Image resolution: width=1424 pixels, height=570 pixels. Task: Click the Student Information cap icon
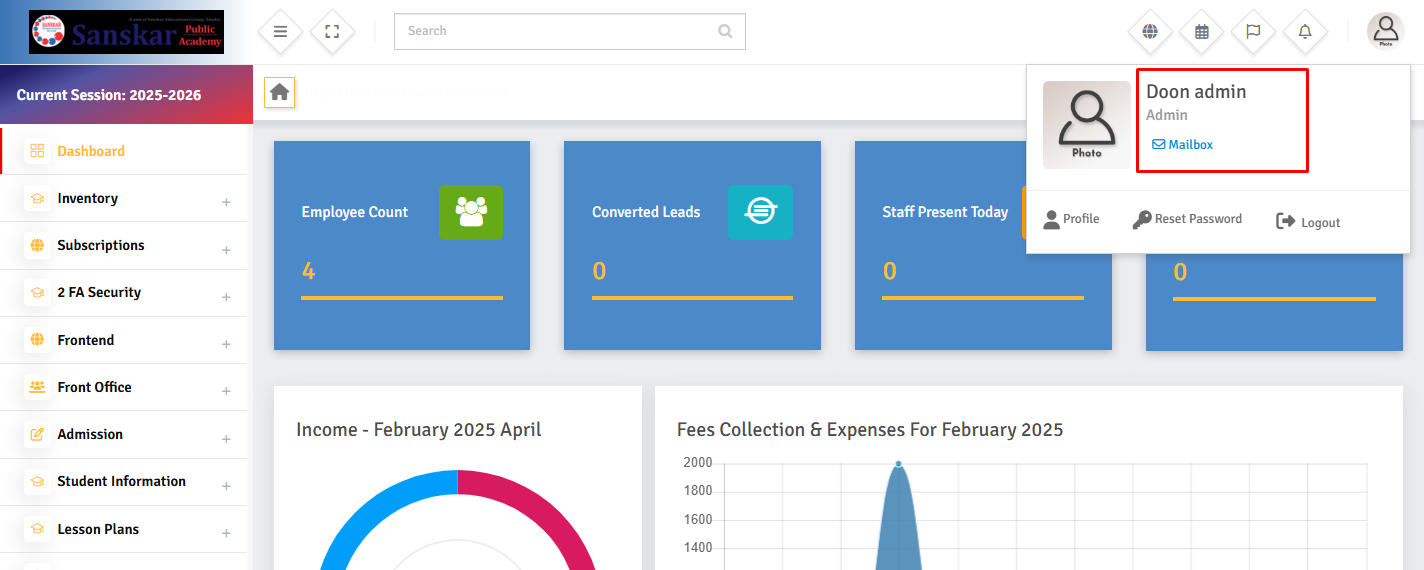[37, 482]
